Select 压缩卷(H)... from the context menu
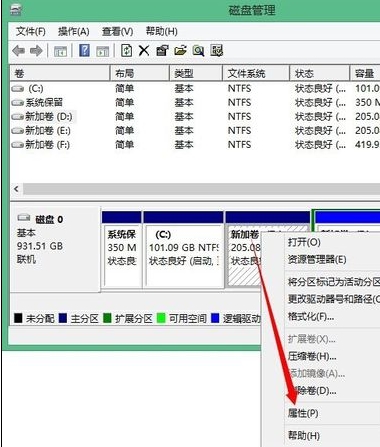Screen dimensions: 380x447 tap(312, 356)
